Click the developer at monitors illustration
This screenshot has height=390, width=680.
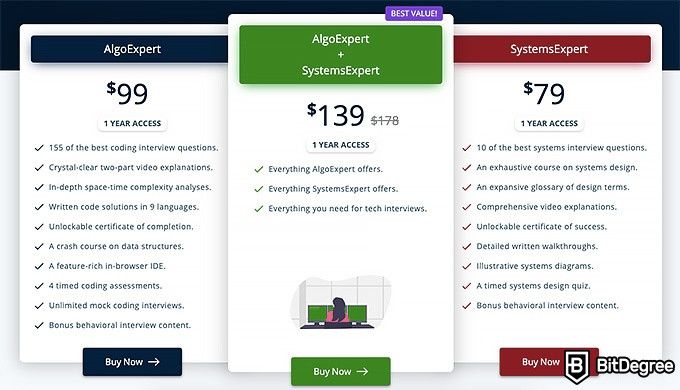[x=341, y=302]
